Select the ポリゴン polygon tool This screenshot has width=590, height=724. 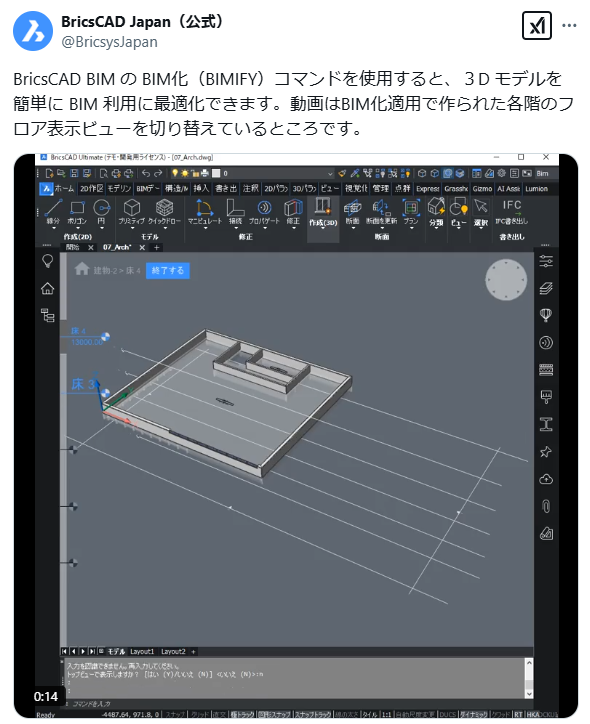coord(77,211)
